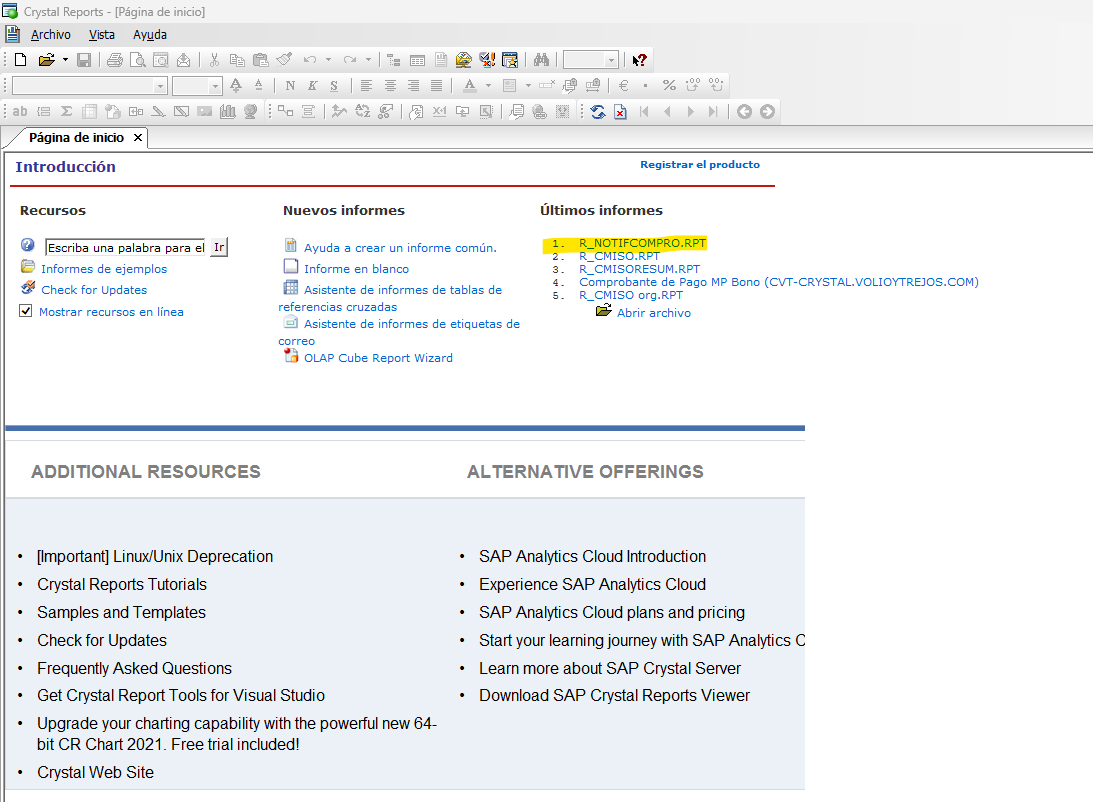
Task: Click the Format Painter brush icon
Action: tap(284, 60)
